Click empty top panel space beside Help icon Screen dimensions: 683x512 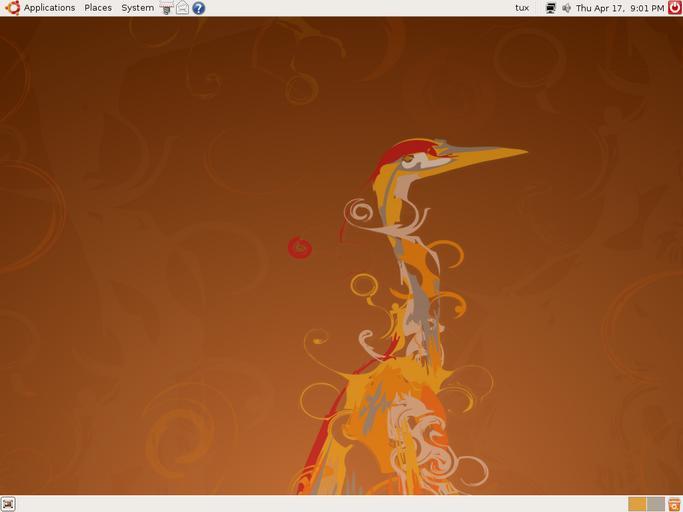[x=350, y=8]
